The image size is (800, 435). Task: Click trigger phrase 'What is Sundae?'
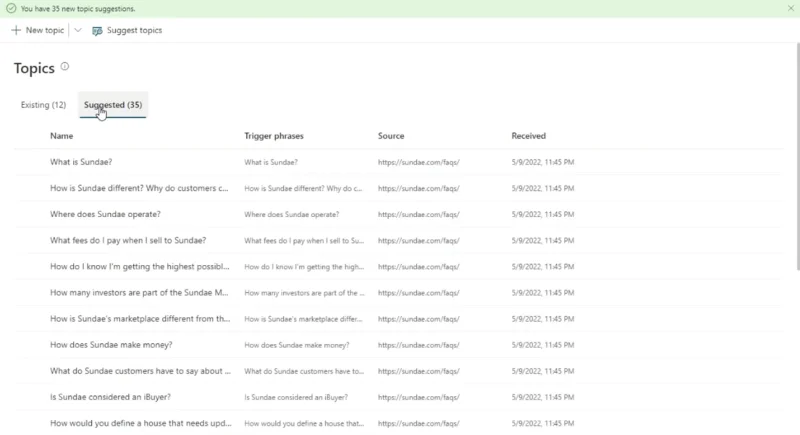270,162
